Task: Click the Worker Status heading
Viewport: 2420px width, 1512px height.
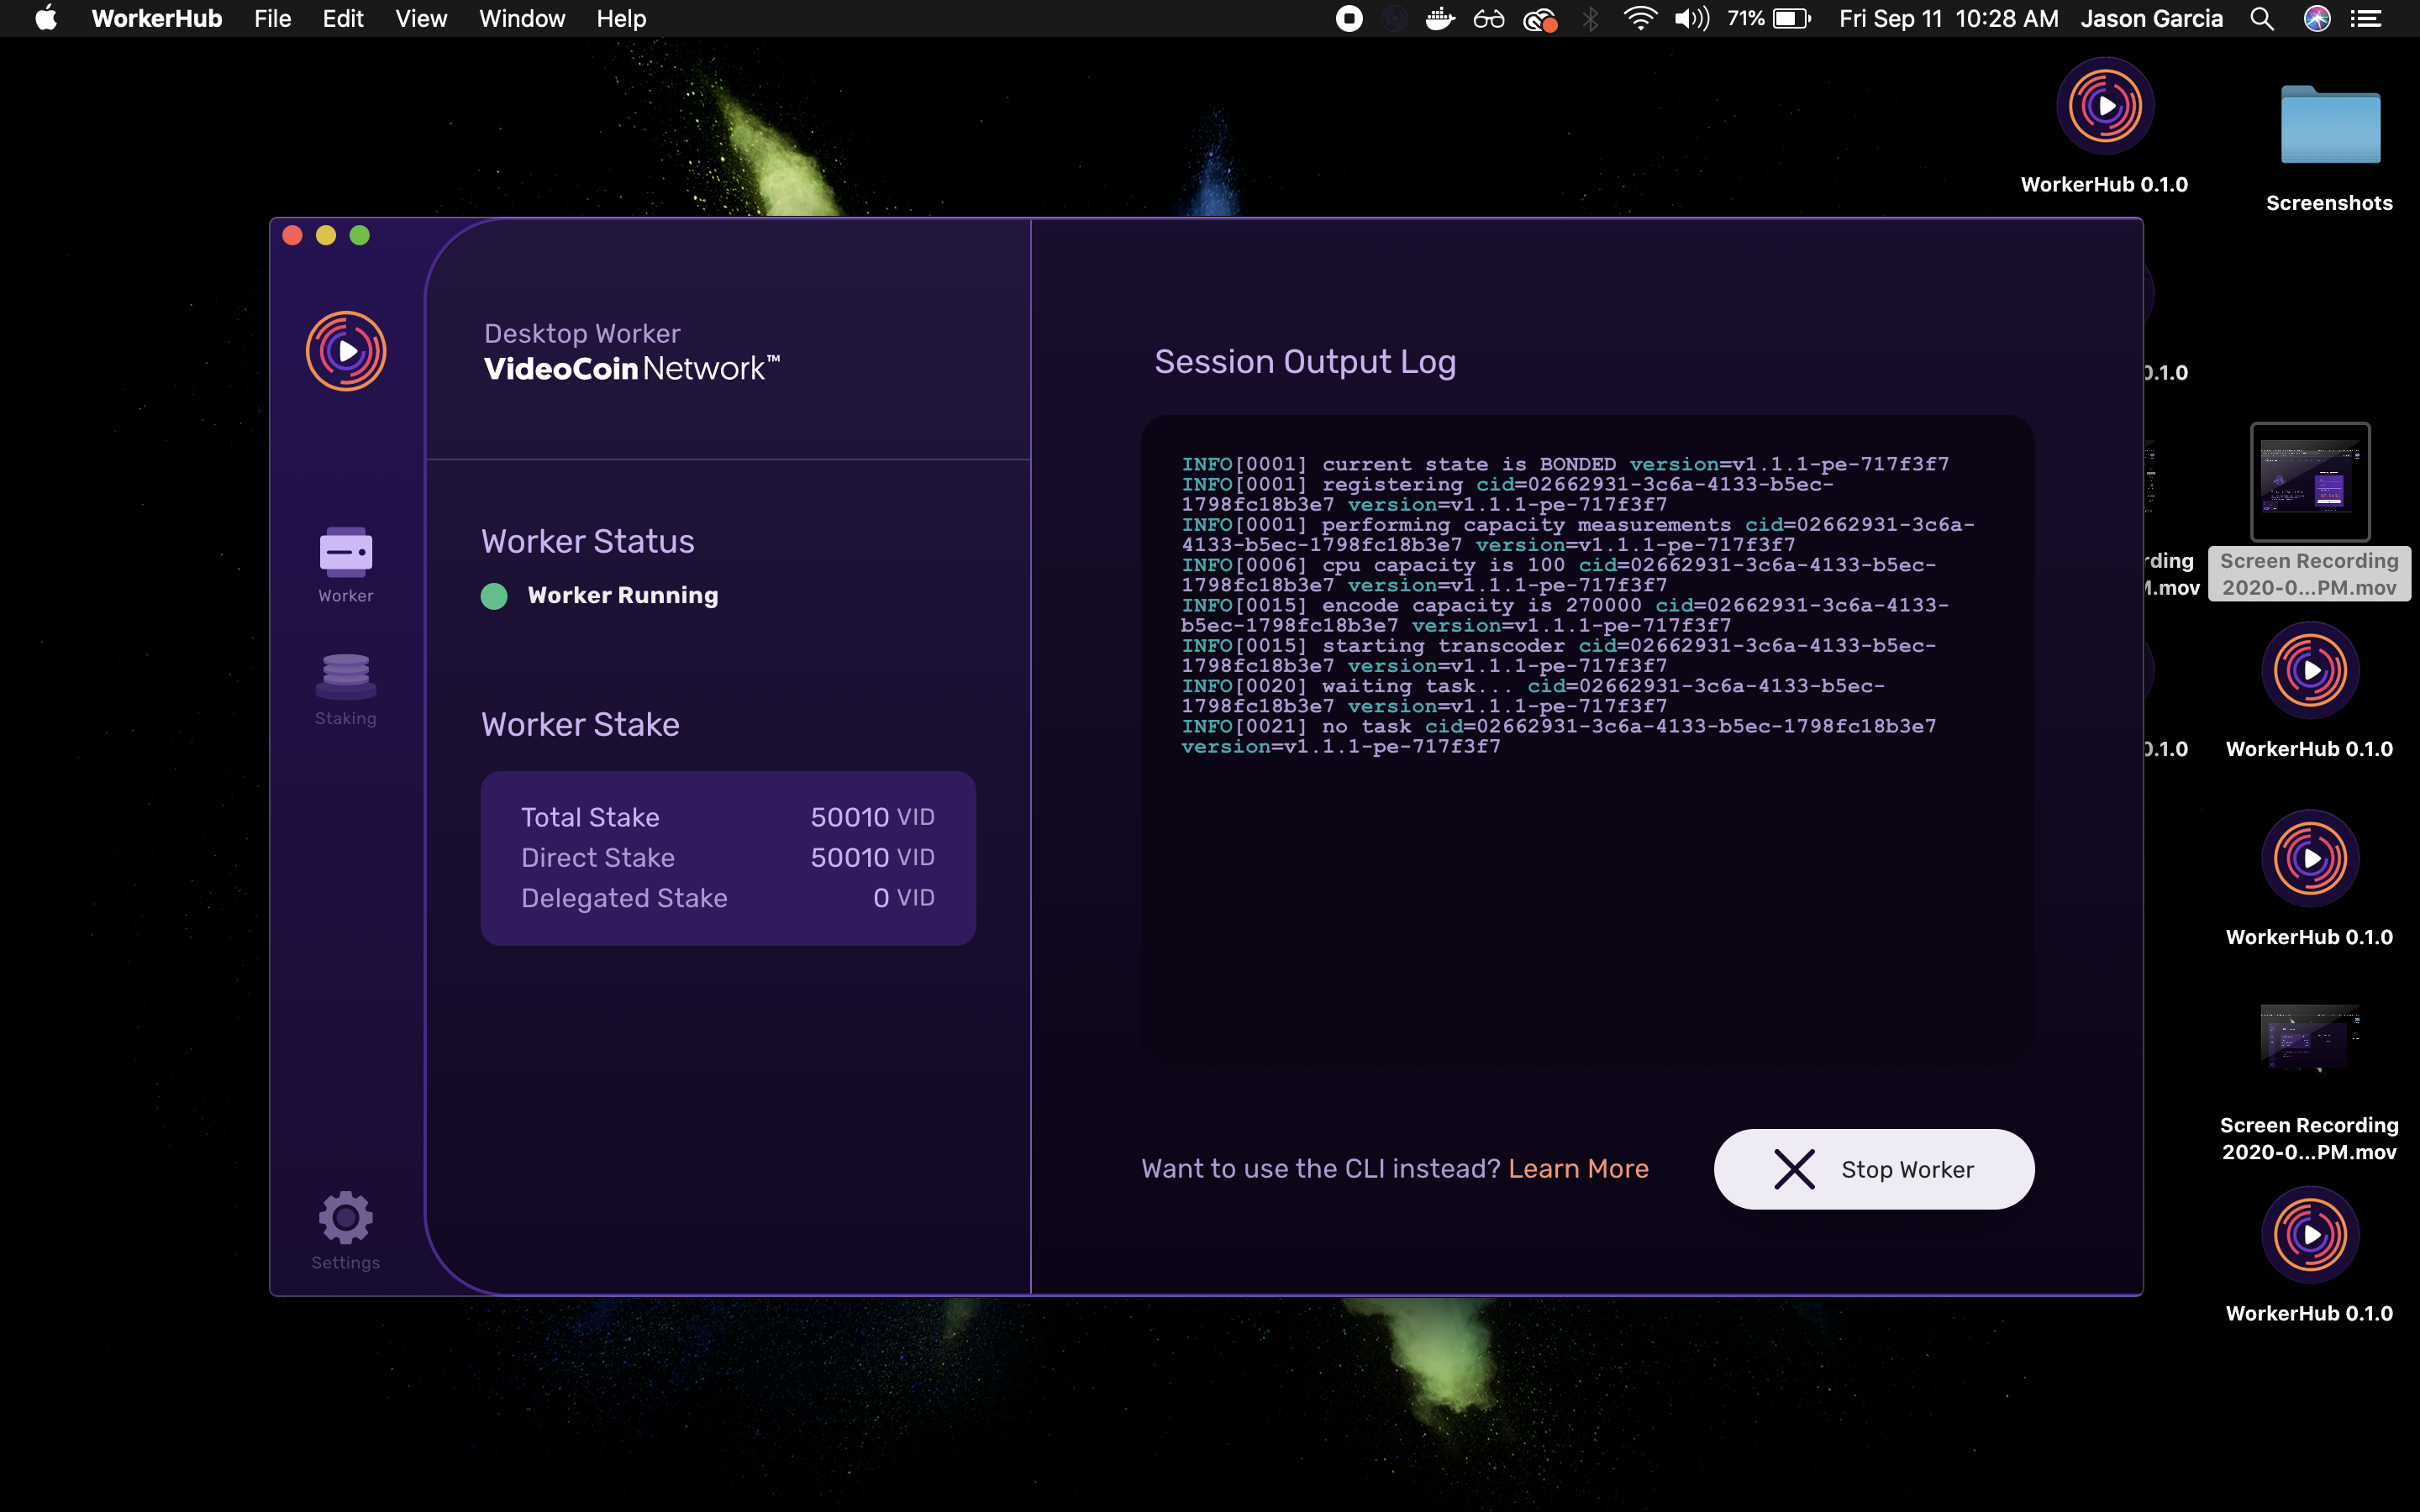Action: [588, 541]
